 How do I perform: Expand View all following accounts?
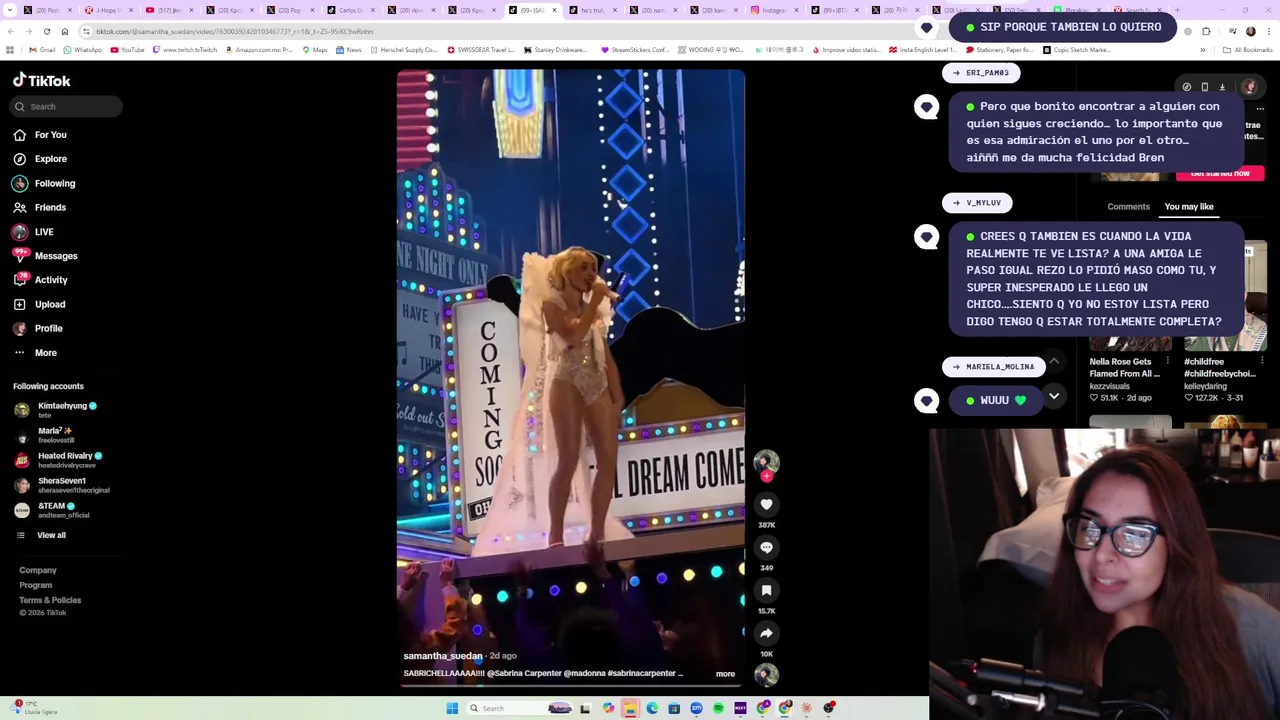pos(40,535)
